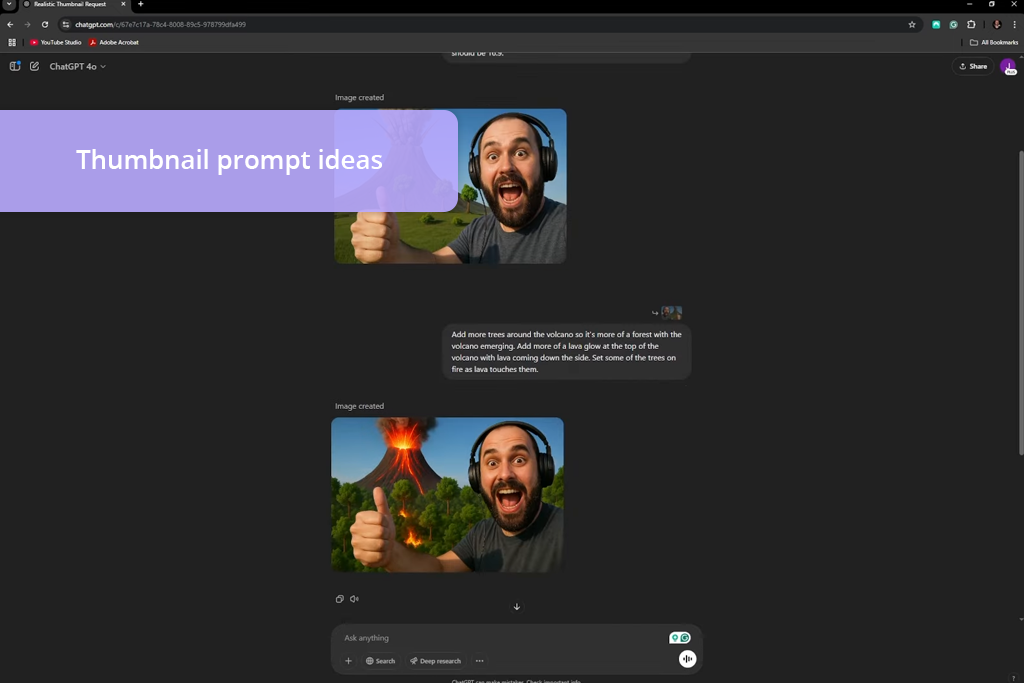Bookmark this page with the star

912,24
